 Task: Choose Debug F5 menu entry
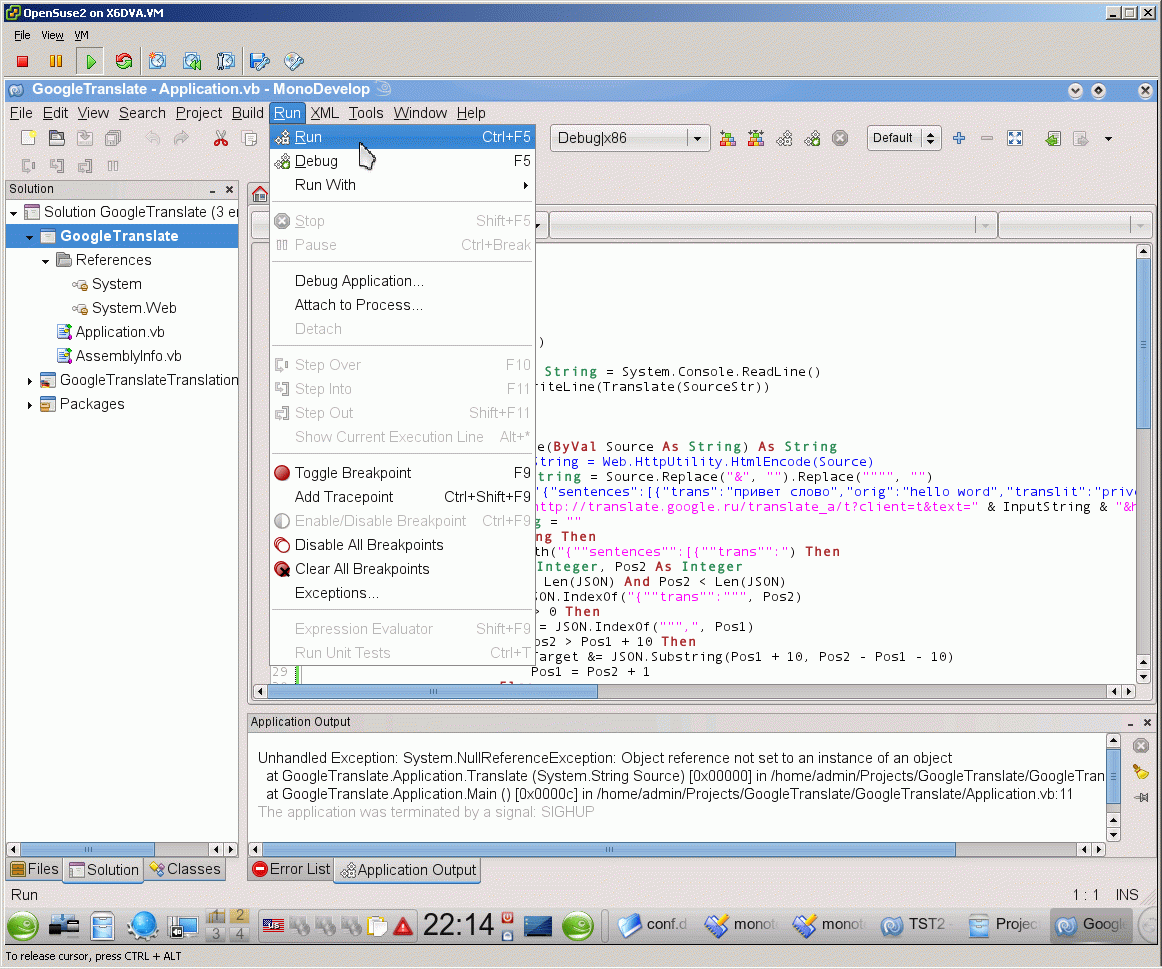(x=402, y=161)
